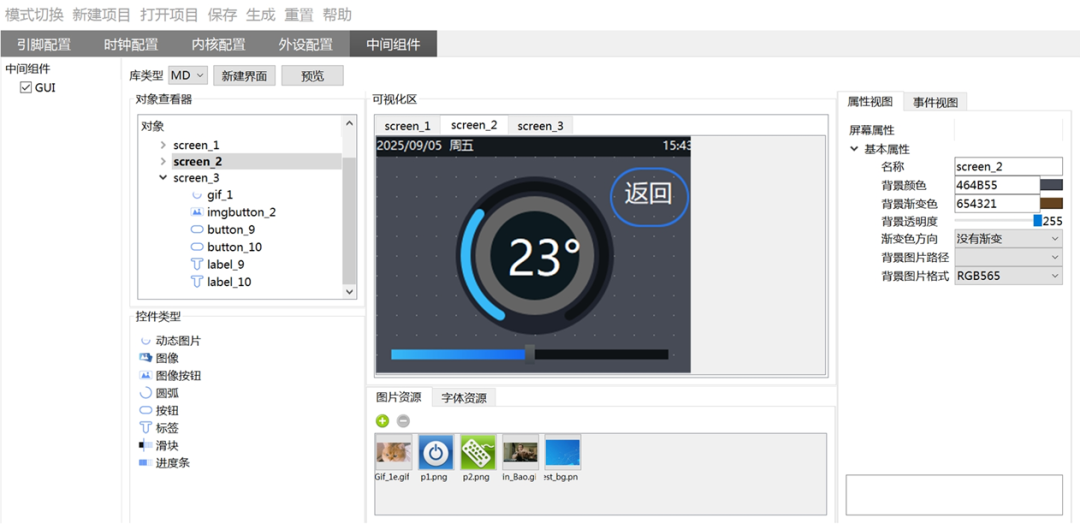Viewport: 1080px width, 524px height.
Task: Toggle the GUI checkbox
Action: point(26,87)
